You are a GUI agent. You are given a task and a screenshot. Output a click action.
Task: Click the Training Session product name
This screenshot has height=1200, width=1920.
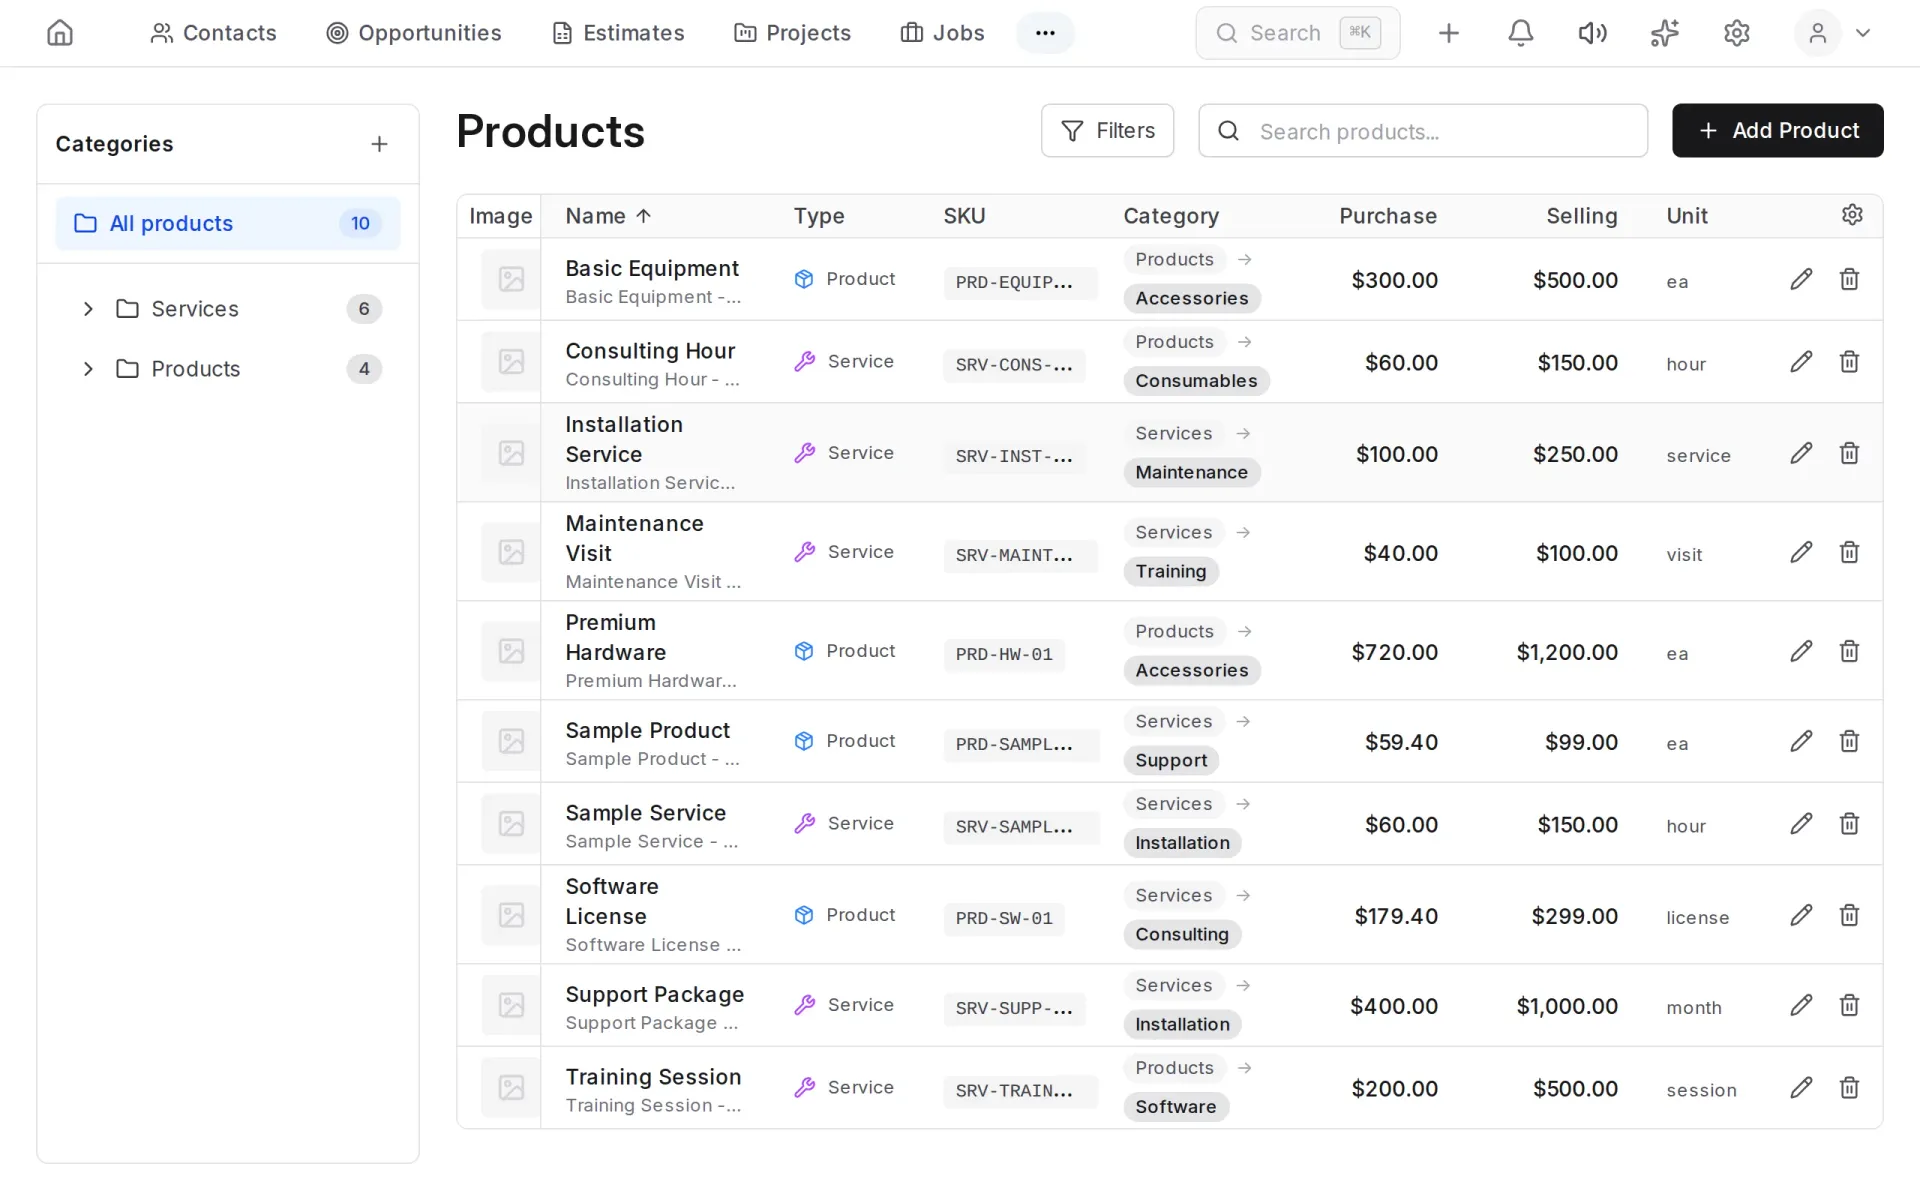coord(653,1077)
